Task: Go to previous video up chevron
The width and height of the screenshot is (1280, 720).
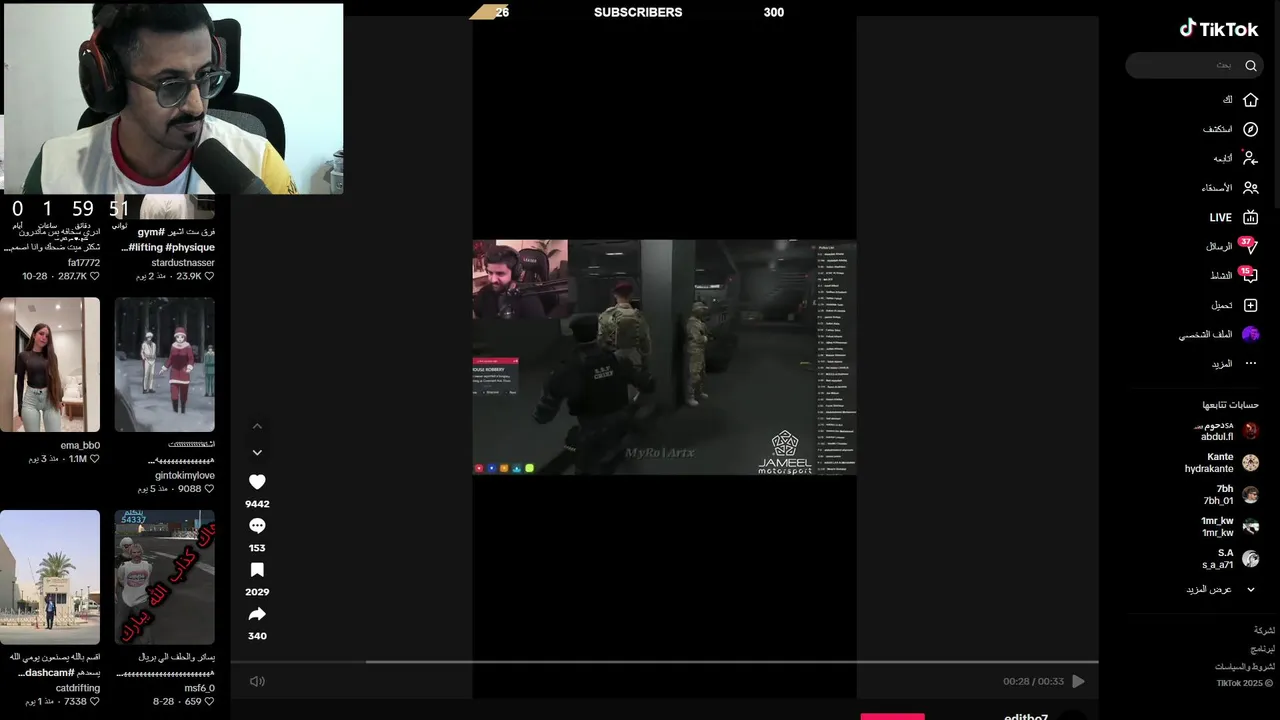Action: [x=257, y=426]
